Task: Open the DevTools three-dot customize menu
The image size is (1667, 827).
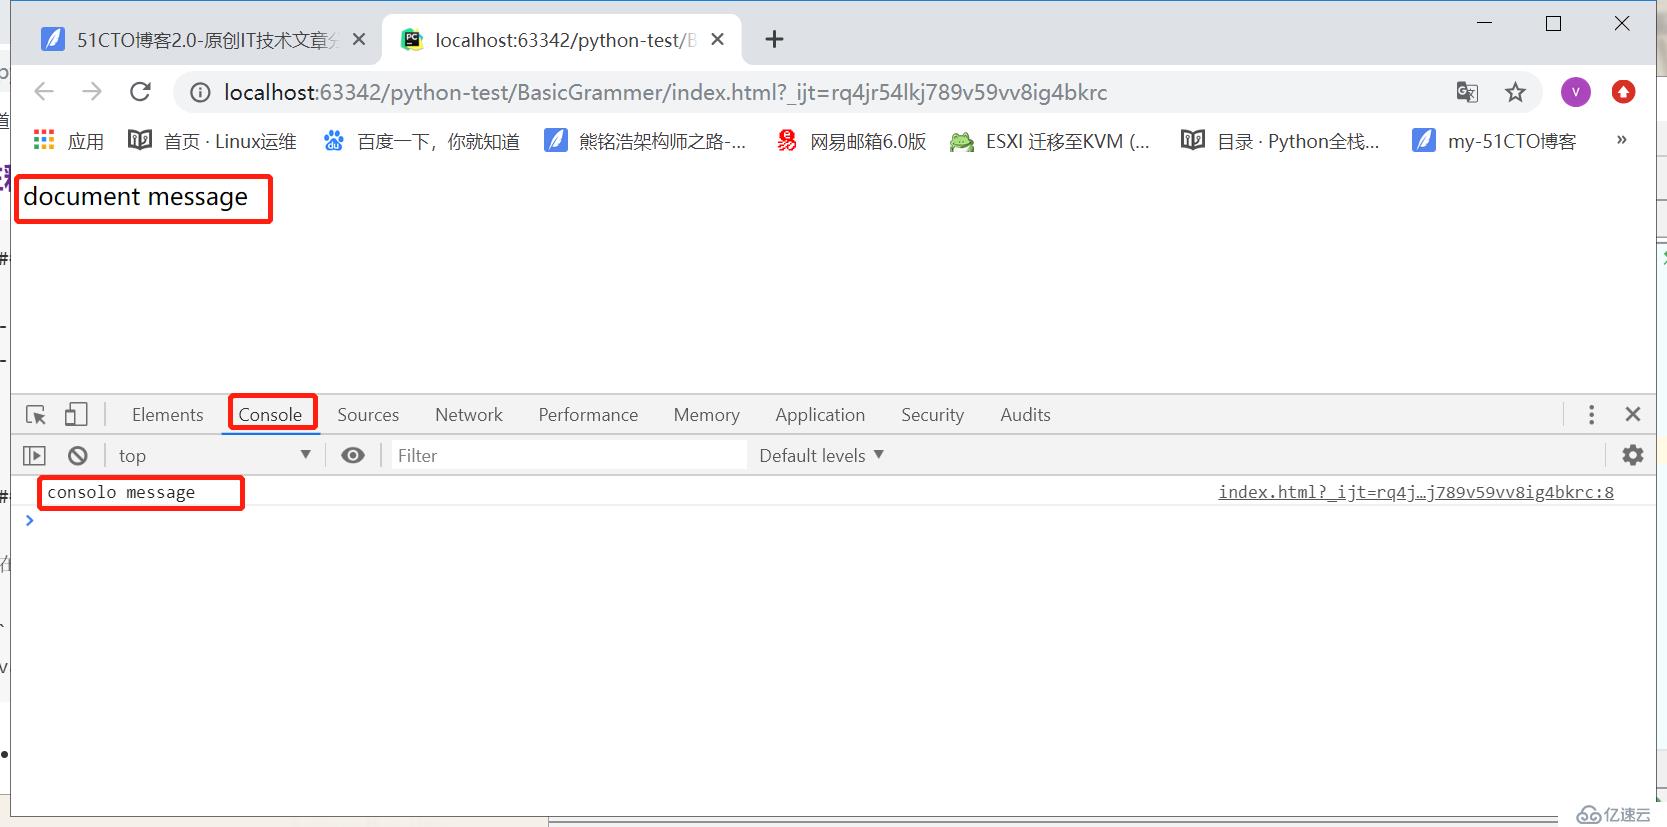Action: click(x=1591, y=414)
